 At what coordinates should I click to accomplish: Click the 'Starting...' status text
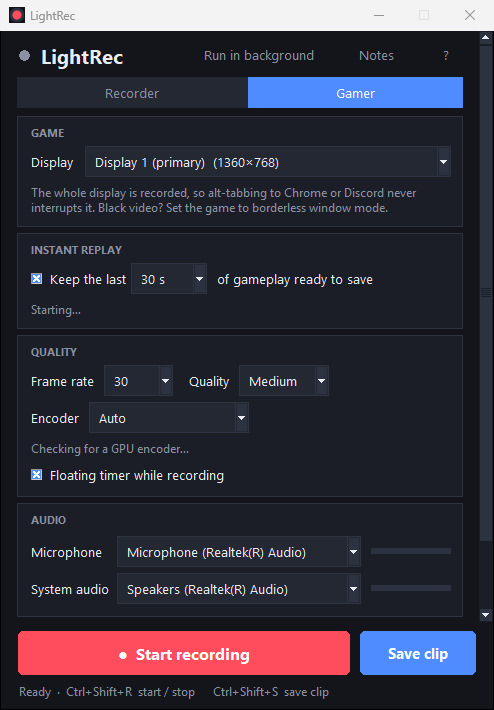pos(56,310)
